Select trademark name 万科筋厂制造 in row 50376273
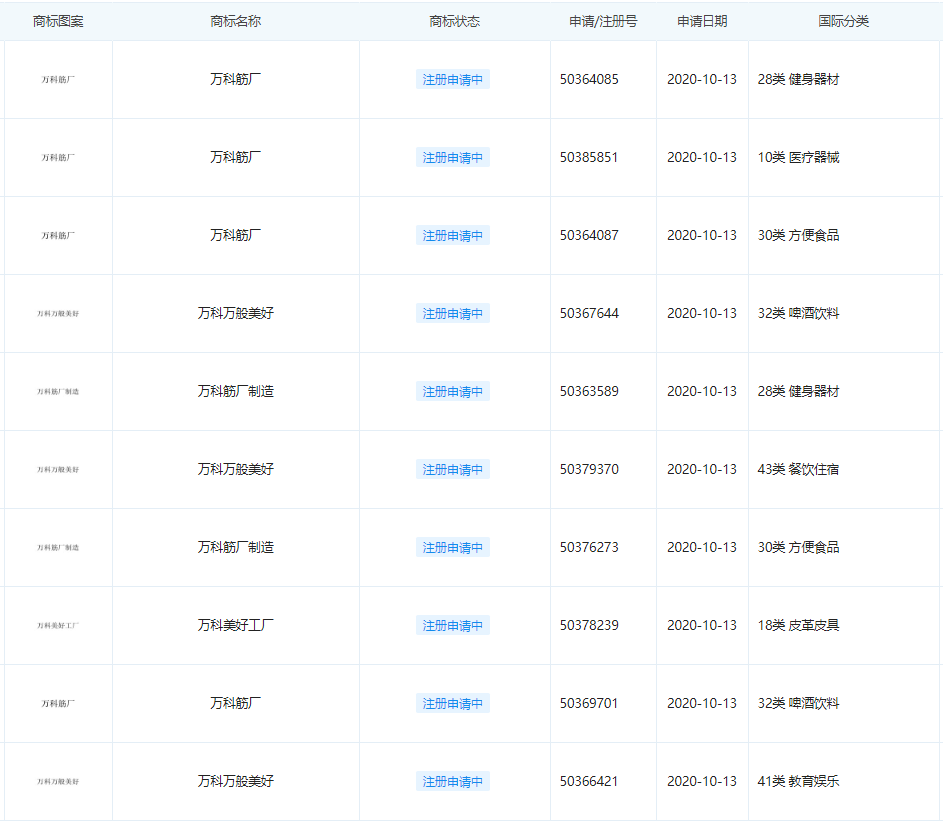Image resolution: width=943 pixels, height=825 pixels. (235, 547)
